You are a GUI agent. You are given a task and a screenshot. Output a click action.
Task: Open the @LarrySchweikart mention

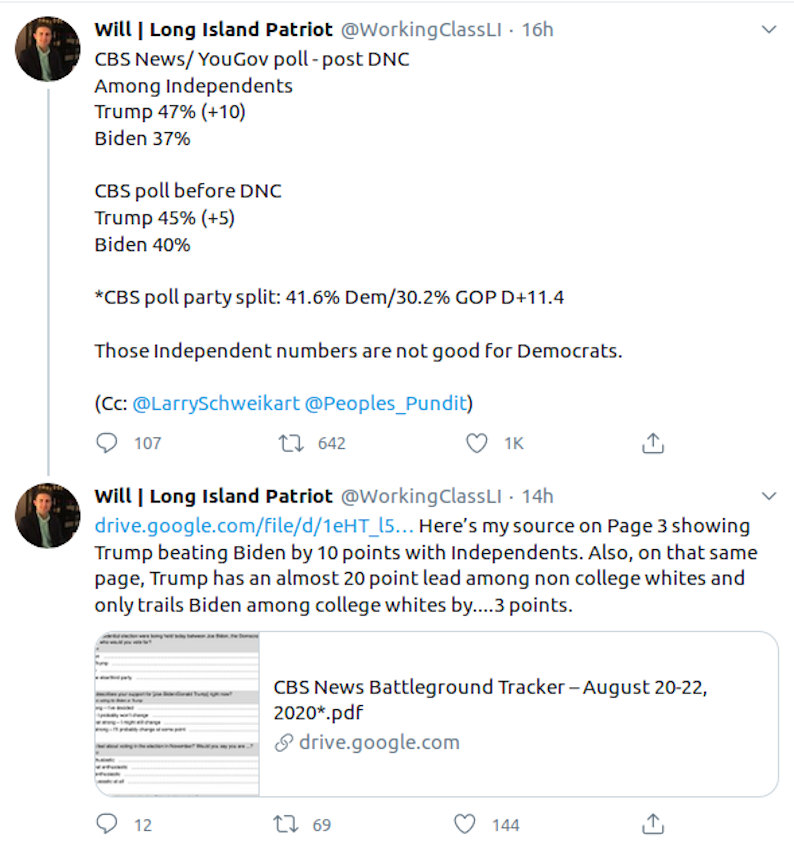215,403
